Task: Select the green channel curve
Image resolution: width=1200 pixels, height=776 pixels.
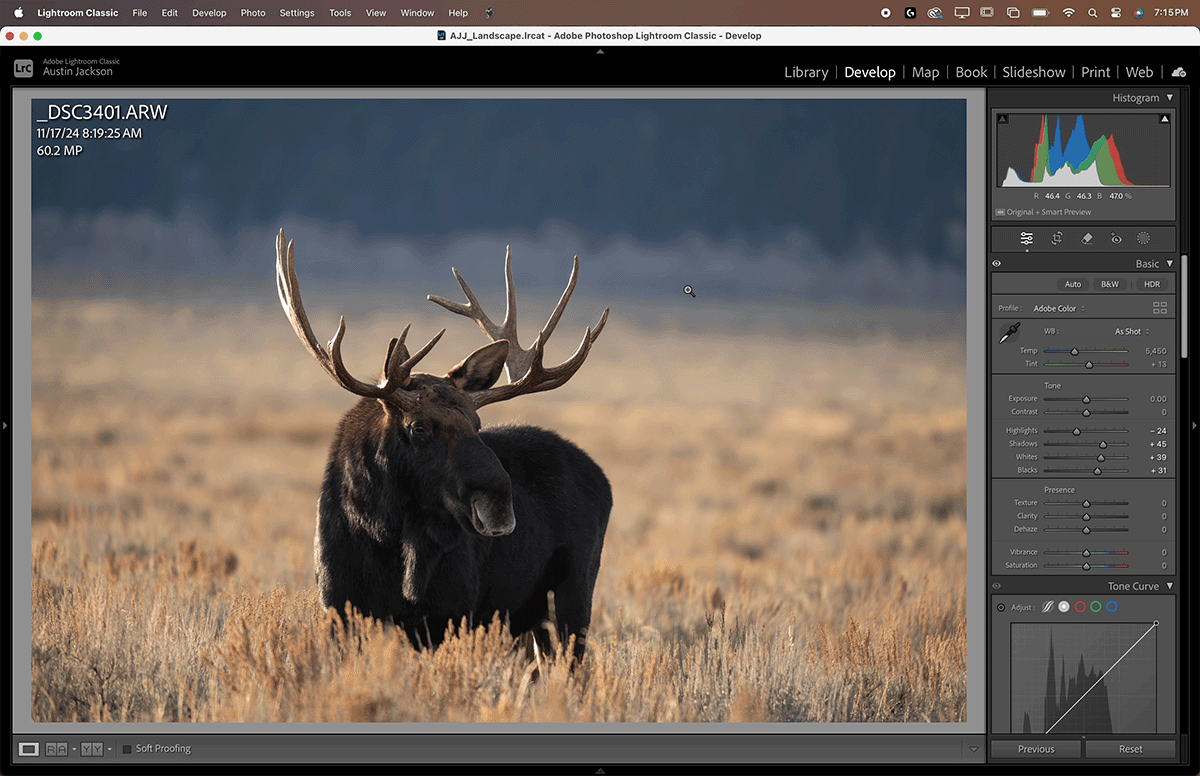Action: 1096,607
